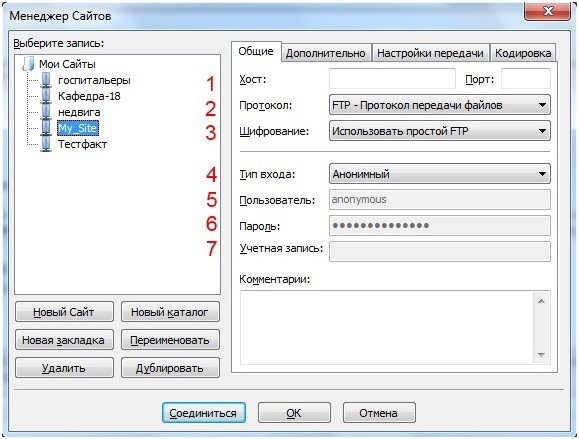Focus the Хост input field
Screen dimensions: 579x439
coord(392,79)
